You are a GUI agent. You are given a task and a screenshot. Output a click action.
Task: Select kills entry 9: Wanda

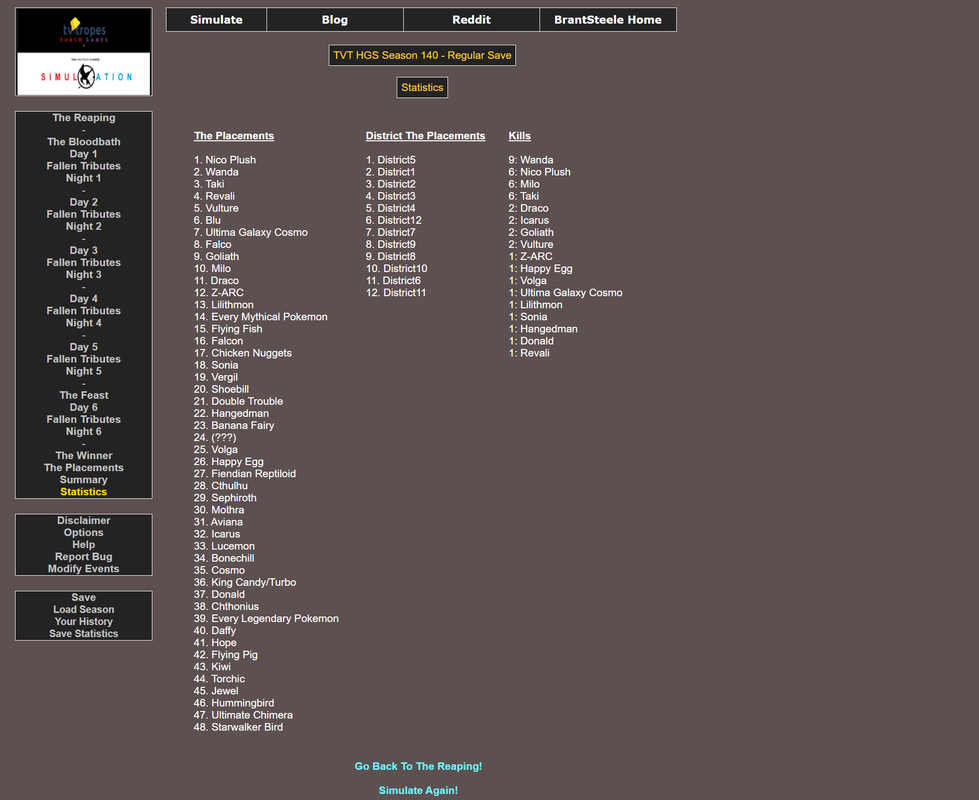pyautogui.click(x=531, y=160)
